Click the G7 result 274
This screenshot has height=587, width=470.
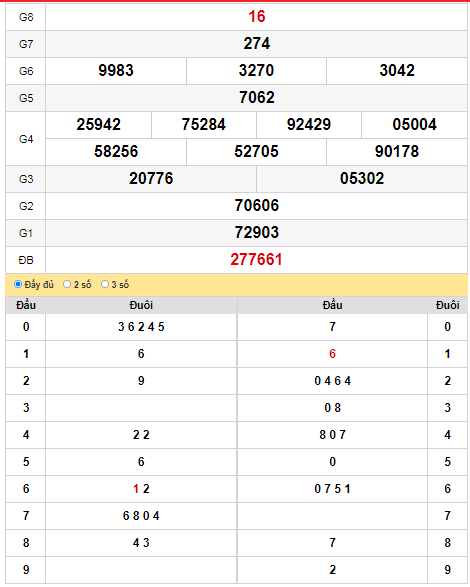click(257, 43)
